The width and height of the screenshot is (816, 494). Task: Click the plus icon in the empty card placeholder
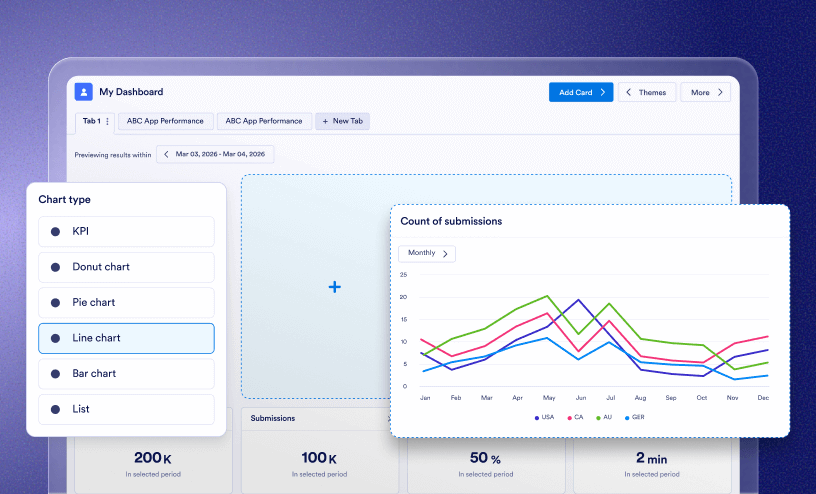335,287
